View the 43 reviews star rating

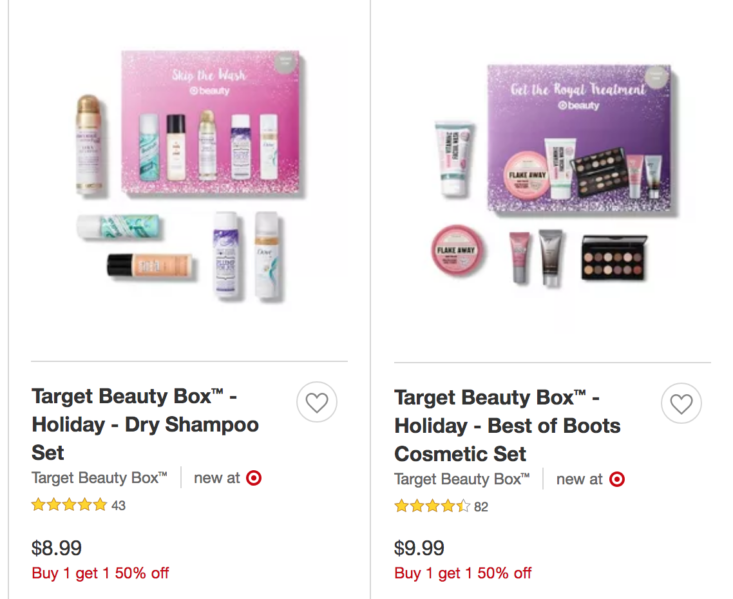[x=79, y=505]
